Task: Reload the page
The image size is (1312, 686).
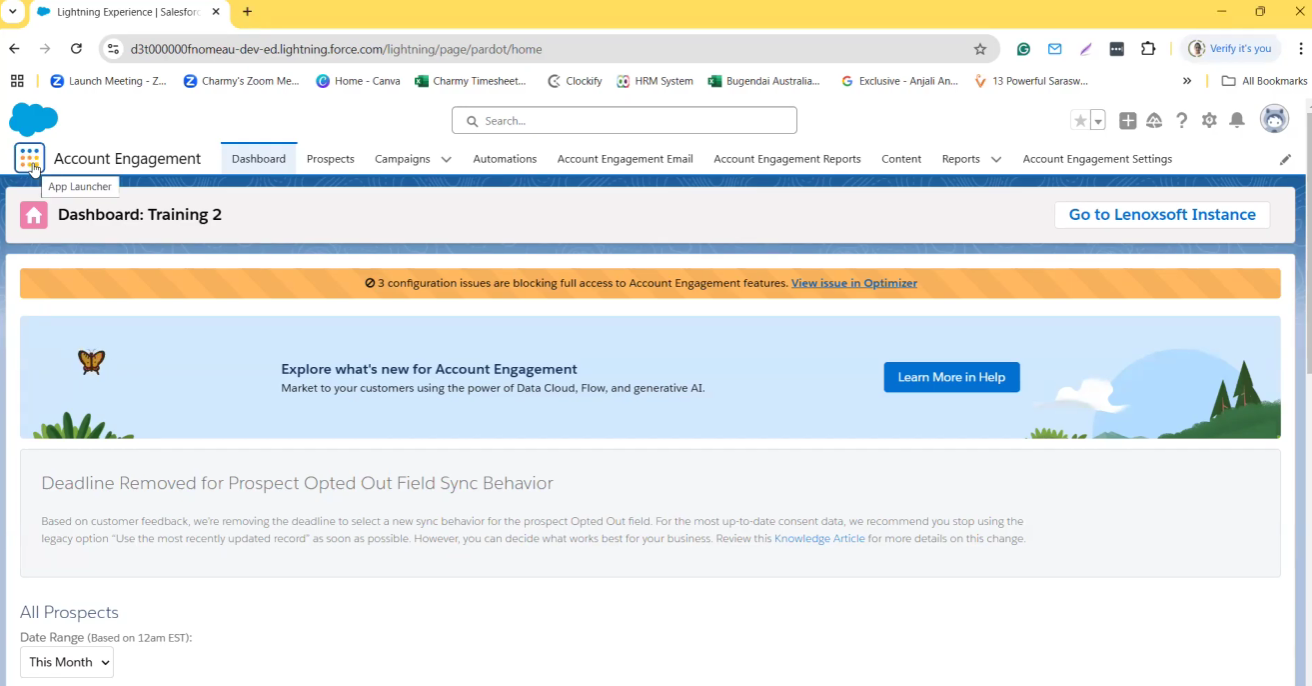Action: (x=76, y=49)
